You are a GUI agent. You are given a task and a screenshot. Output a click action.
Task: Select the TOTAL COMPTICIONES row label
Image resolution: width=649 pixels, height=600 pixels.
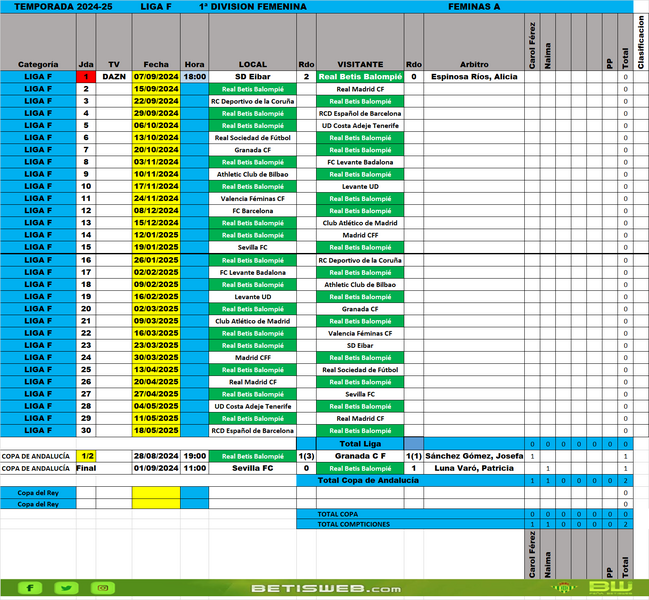click(x=353, y=524)
